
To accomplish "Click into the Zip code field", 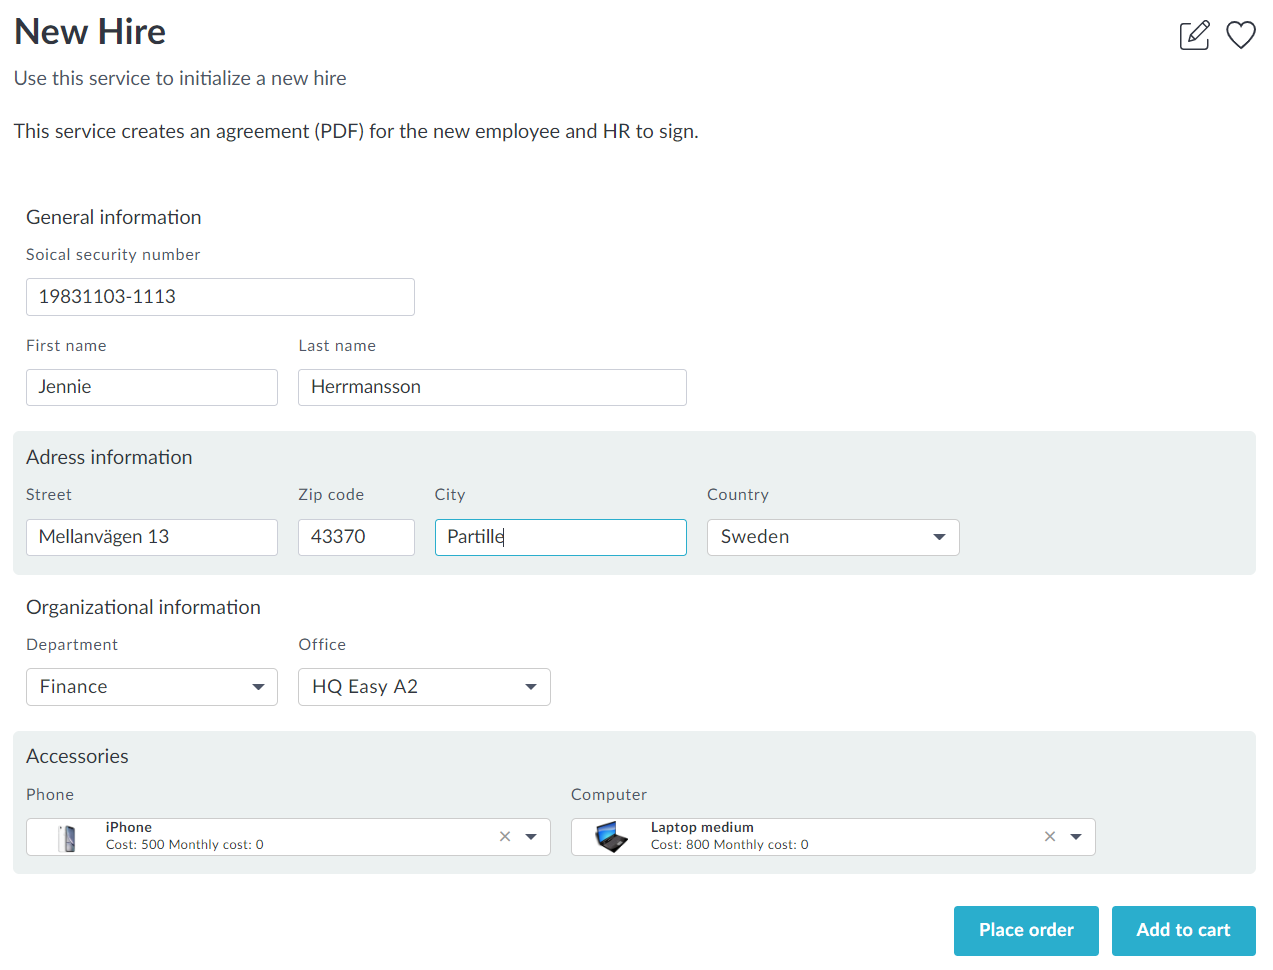I will pyautogui.click(x=356, y=537).
